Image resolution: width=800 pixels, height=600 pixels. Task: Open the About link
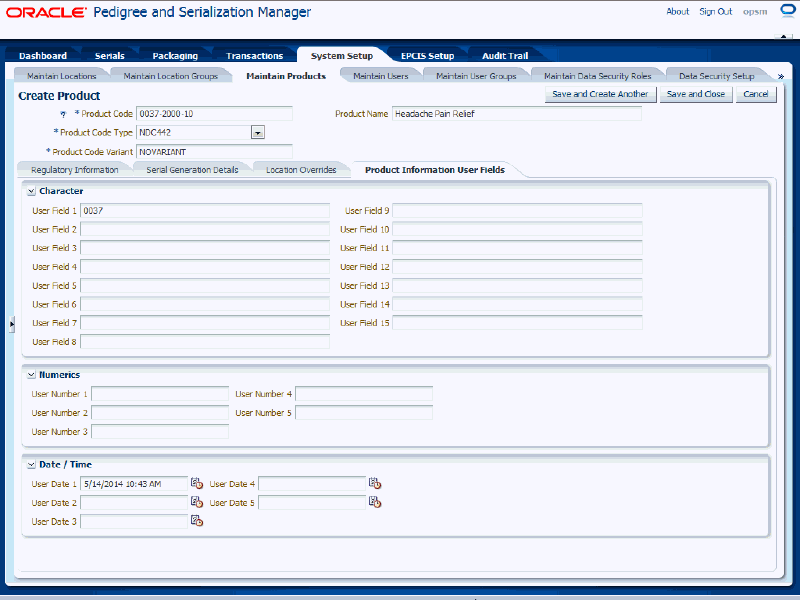(x=678, y=11)
